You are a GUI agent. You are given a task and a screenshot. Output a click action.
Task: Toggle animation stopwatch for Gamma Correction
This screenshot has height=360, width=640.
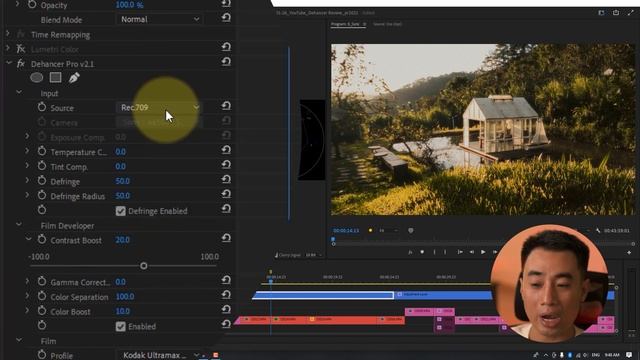click(42, 281)
